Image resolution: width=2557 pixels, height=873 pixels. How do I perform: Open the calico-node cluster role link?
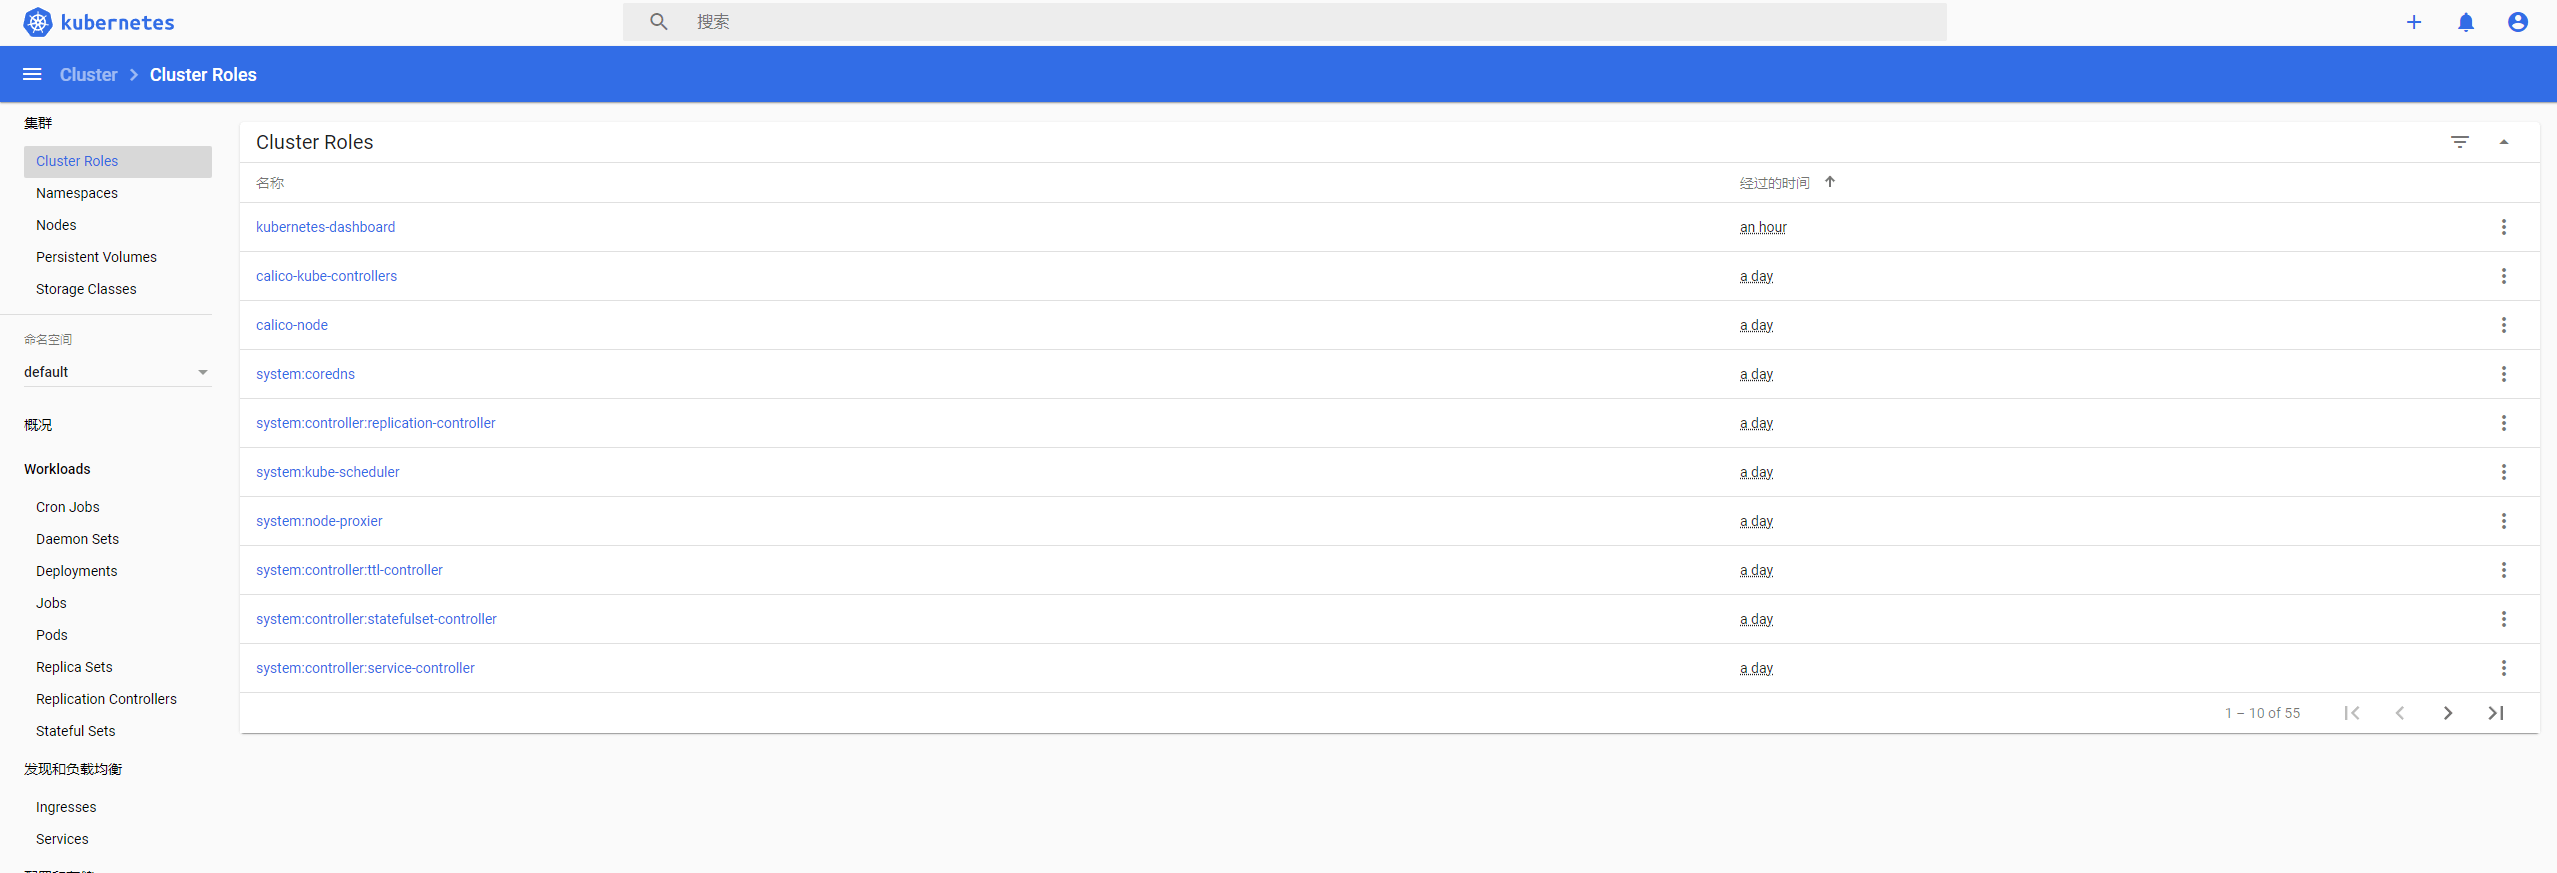(292, 325)
